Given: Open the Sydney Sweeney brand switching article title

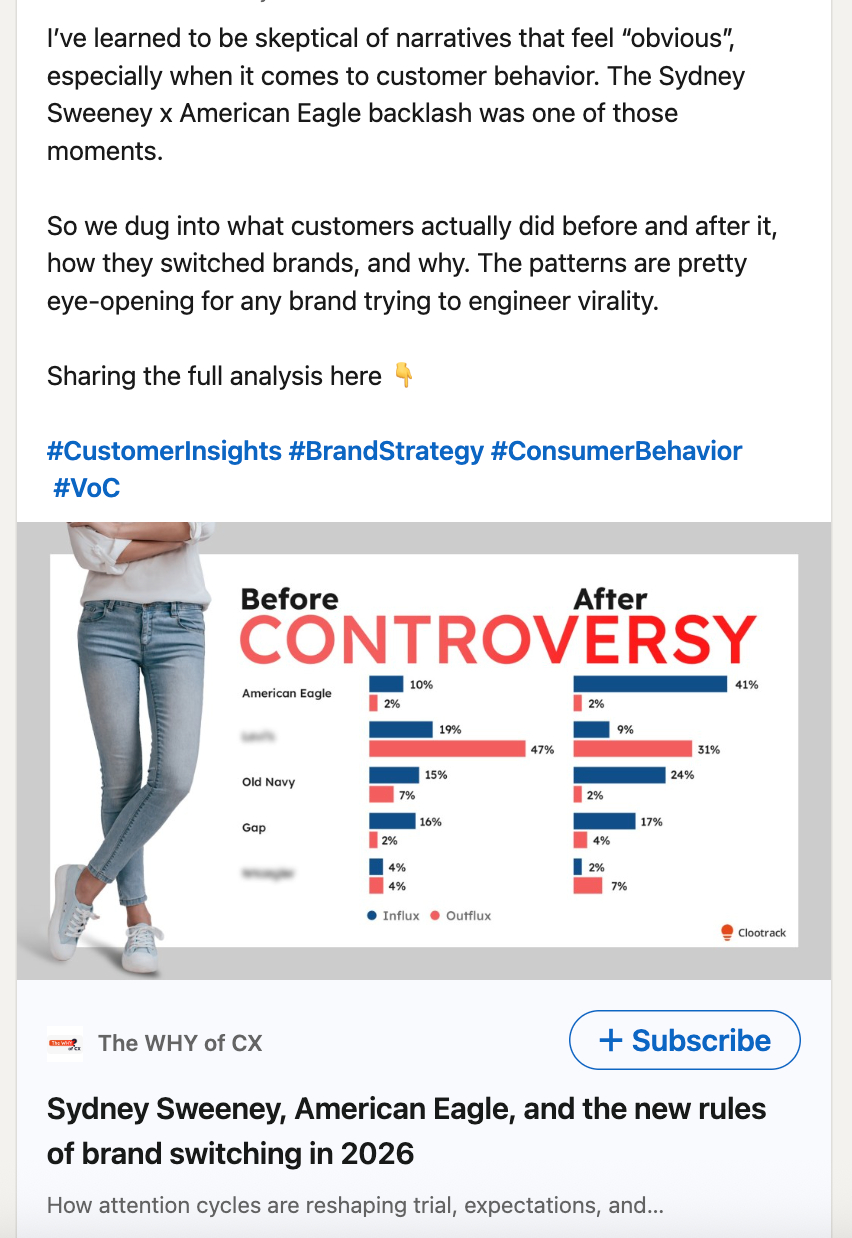Looking at the screenshot, I should 406,1130.
